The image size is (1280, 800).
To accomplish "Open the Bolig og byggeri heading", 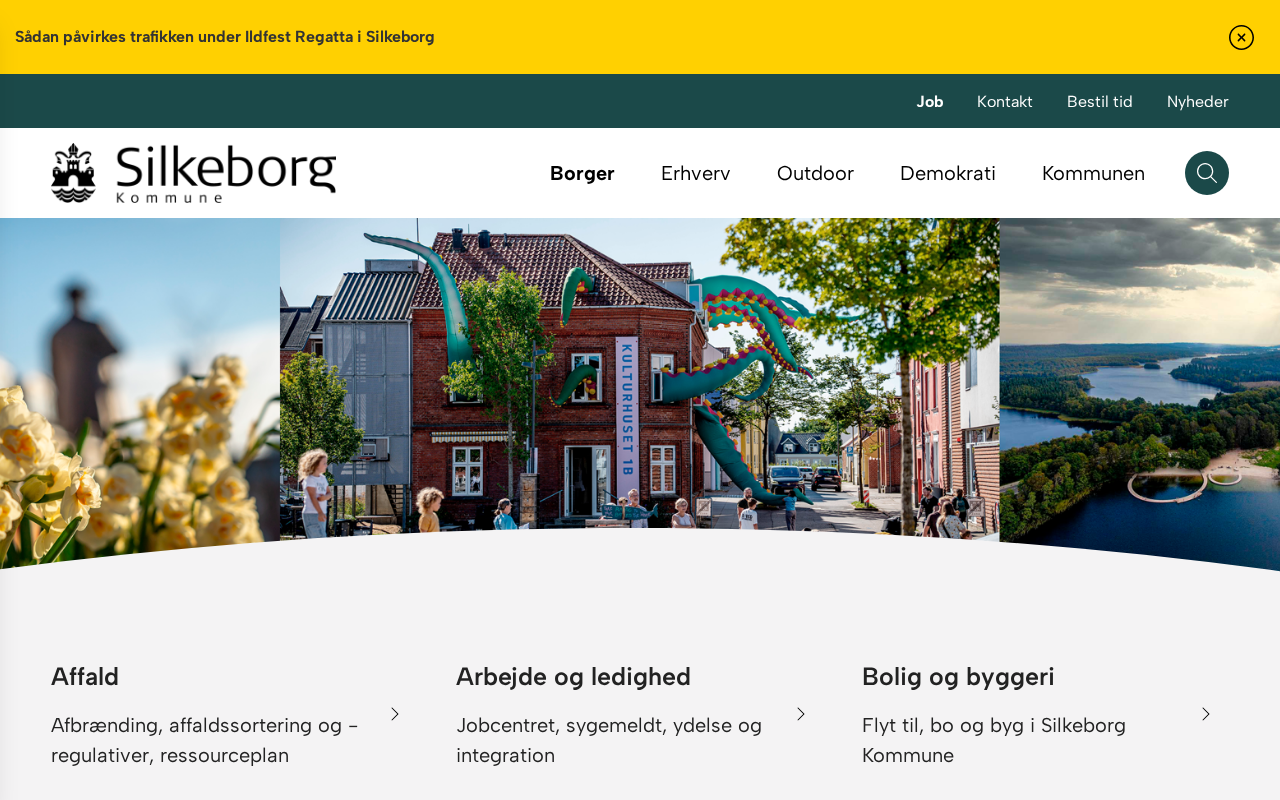I will coord(958,677).
